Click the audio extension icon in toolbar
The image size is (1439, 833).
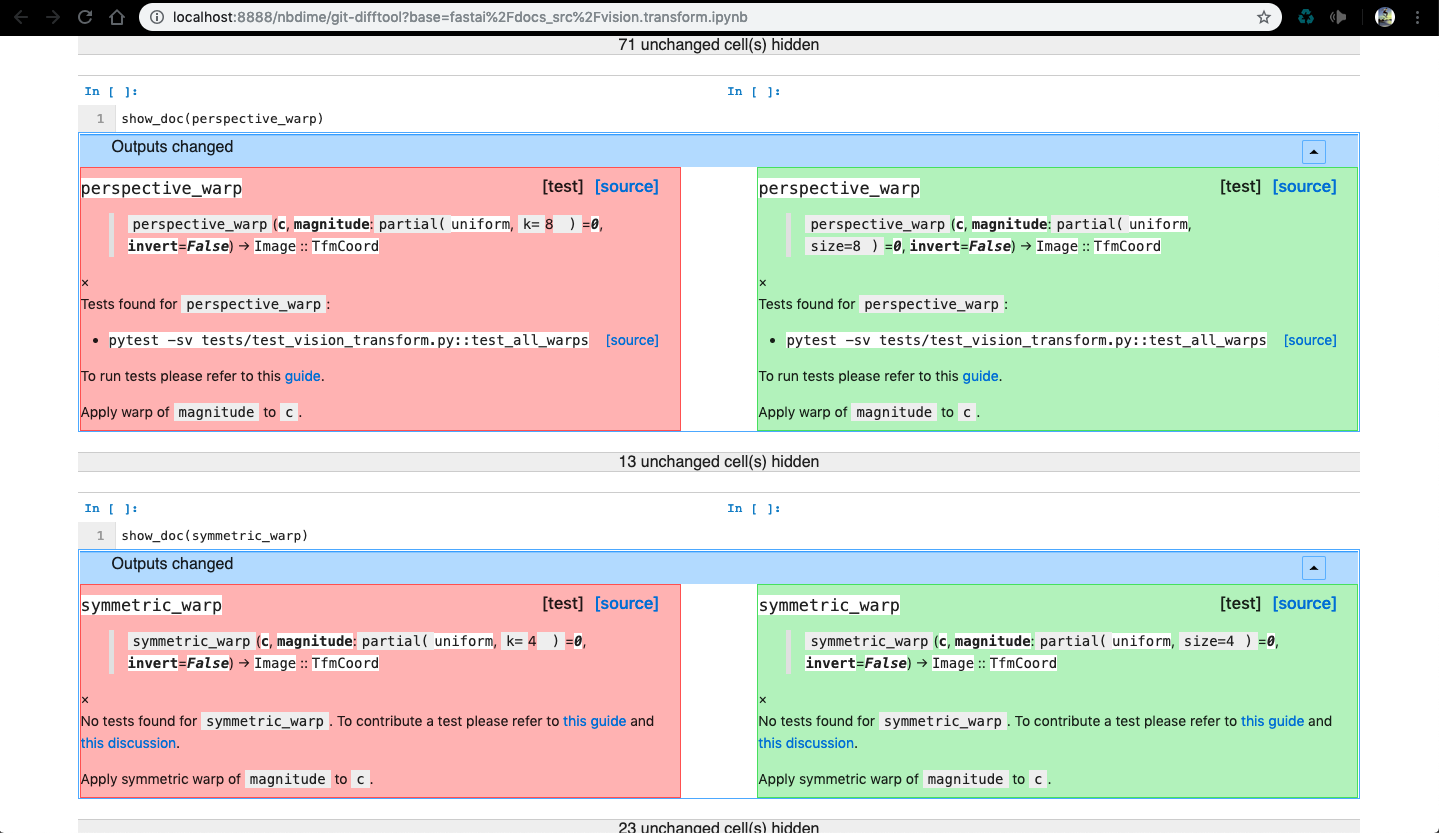(1338, 17)
